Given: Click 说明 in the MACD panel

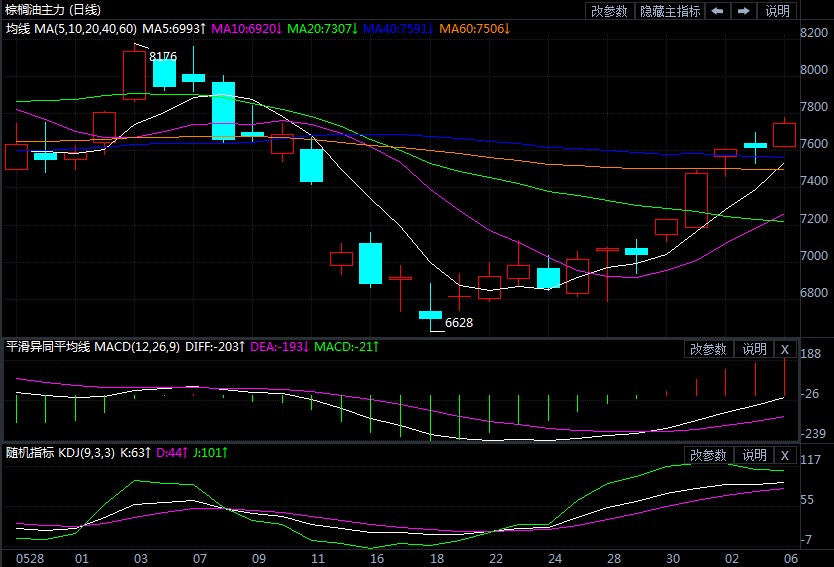Looking at the screenshot, I should (x=753, y=349).
